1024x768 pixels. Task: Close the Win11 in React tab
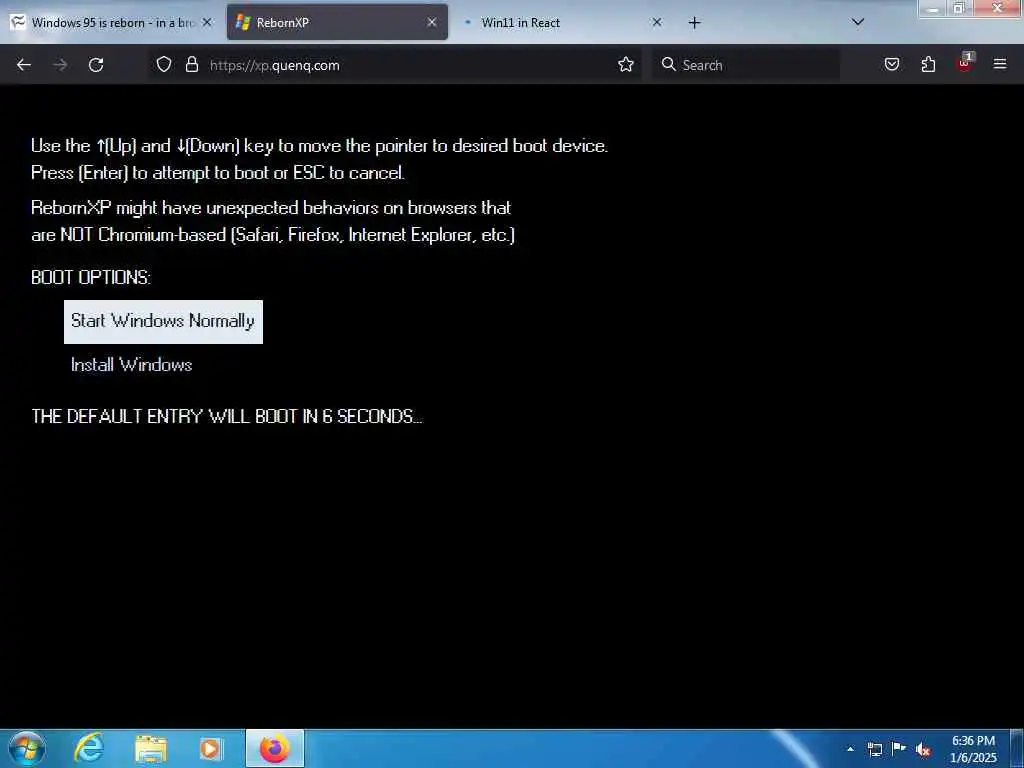657,22
